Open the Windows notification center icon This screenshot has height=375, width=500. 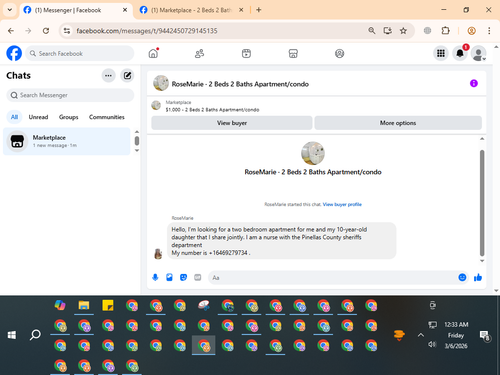pyautogui.click(x=484, y=335)
